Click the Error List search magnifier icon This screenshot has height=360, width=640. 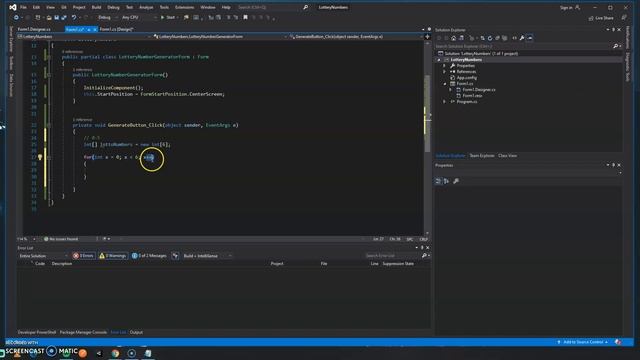coord(424,256)
